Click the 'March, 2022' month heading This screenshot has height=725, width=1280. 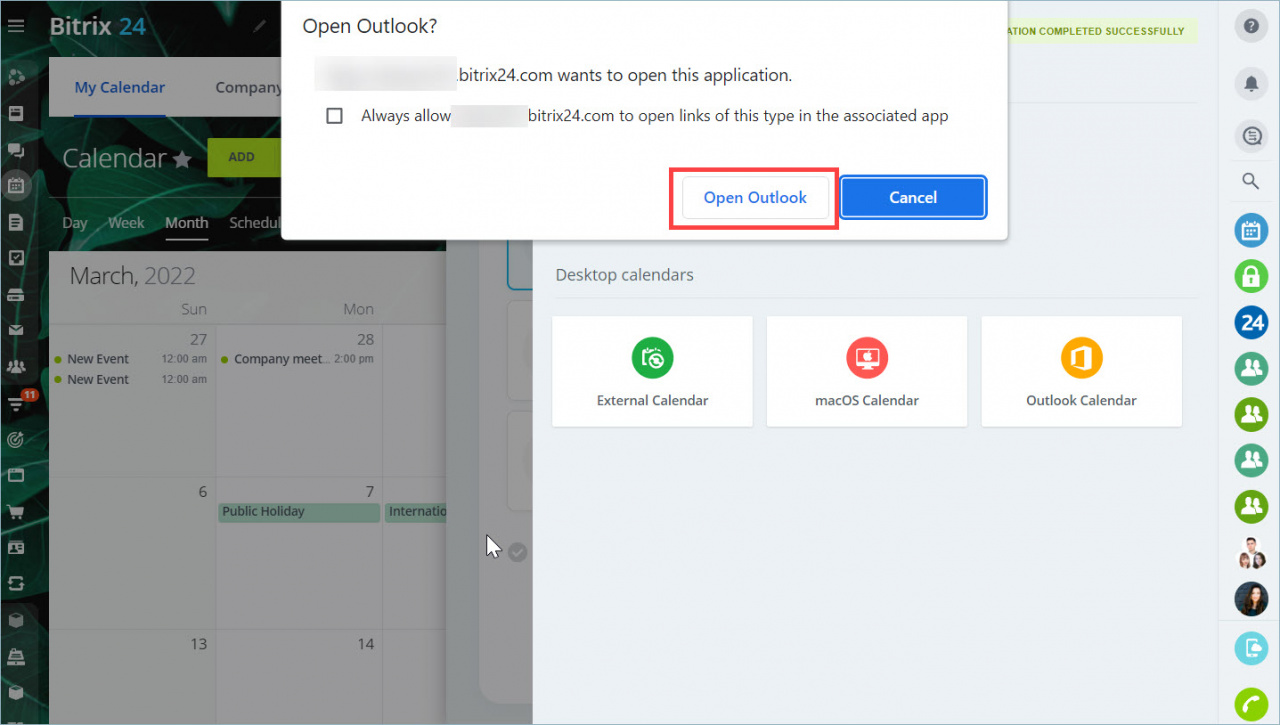click(x=132, y=276)
